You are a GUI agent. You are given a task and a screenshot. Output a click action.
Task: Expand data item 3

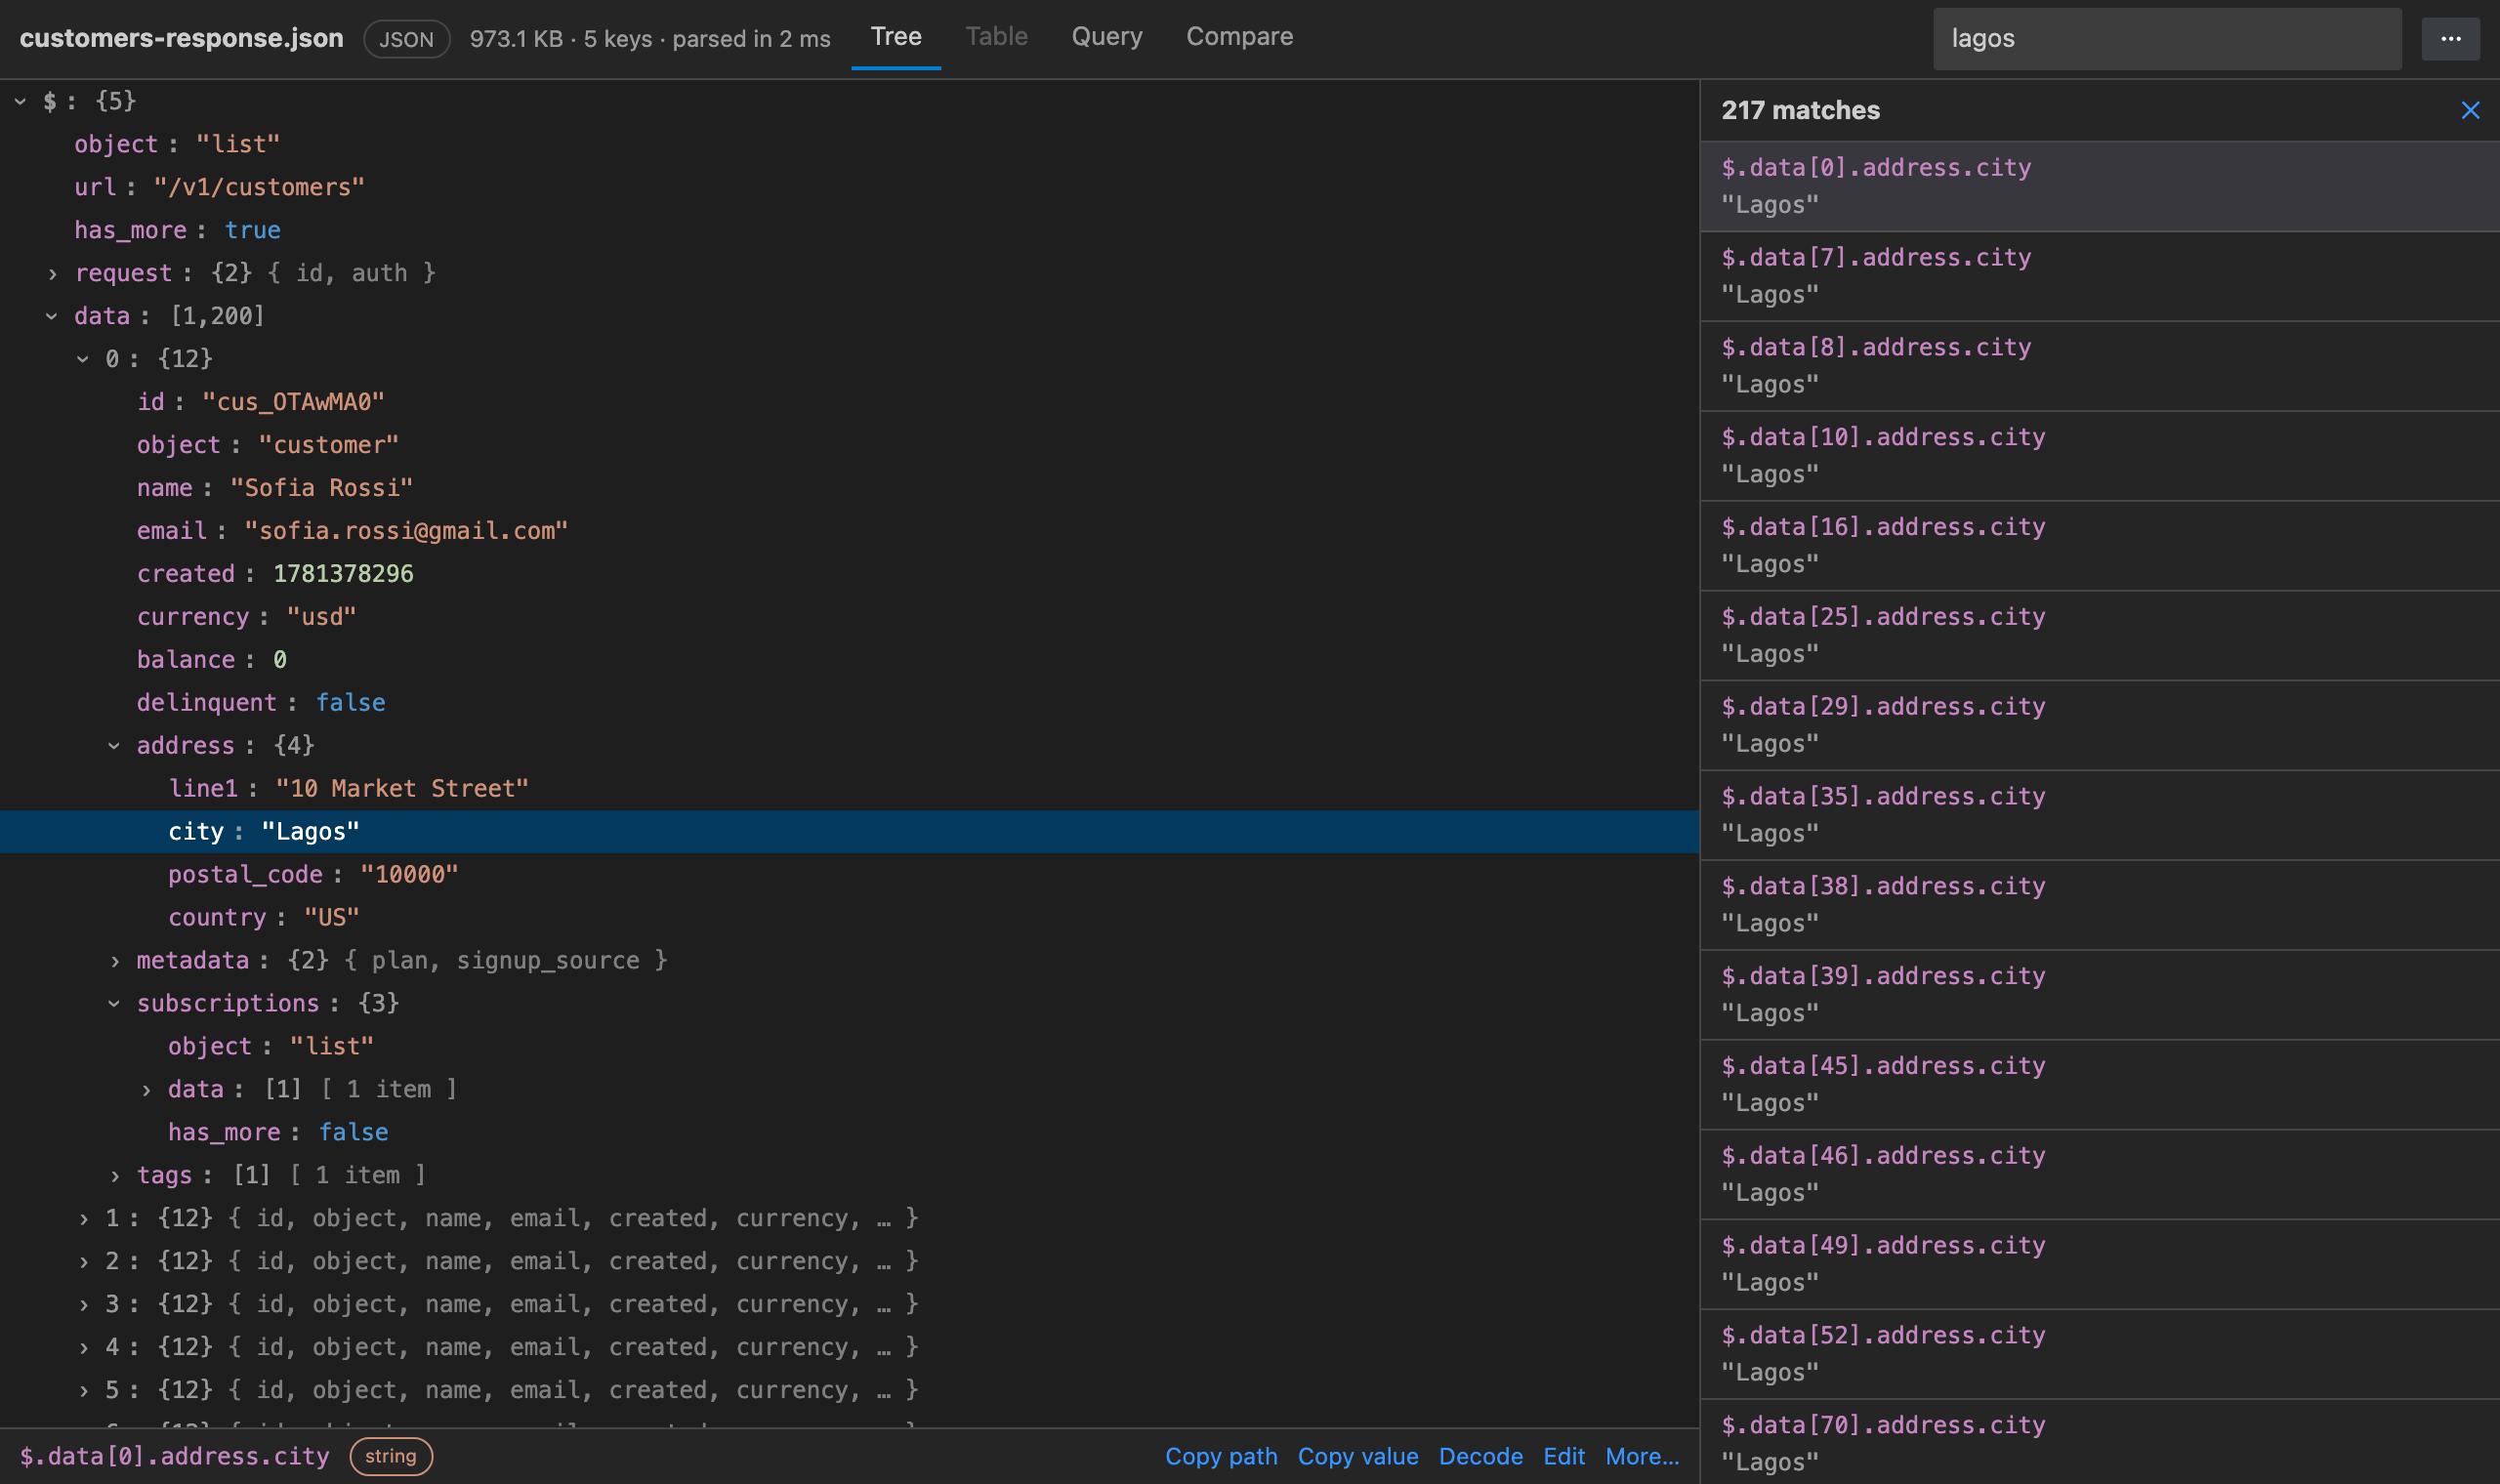(83, 1305)
